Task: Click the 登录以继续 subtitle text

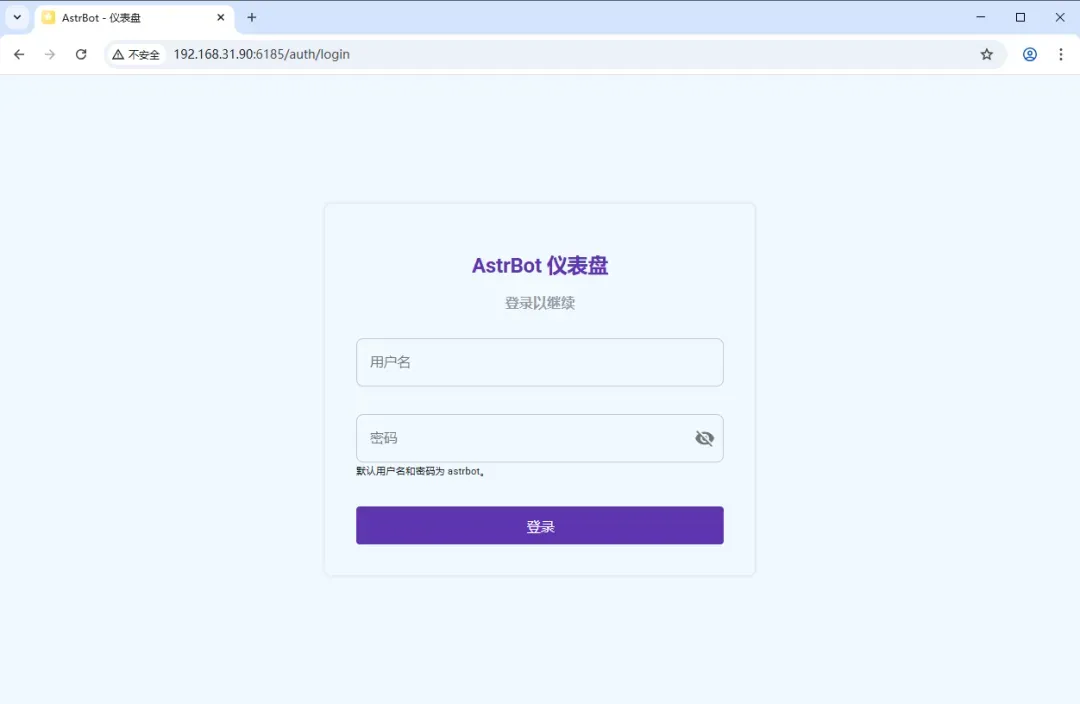Action: tap(540, 303)
